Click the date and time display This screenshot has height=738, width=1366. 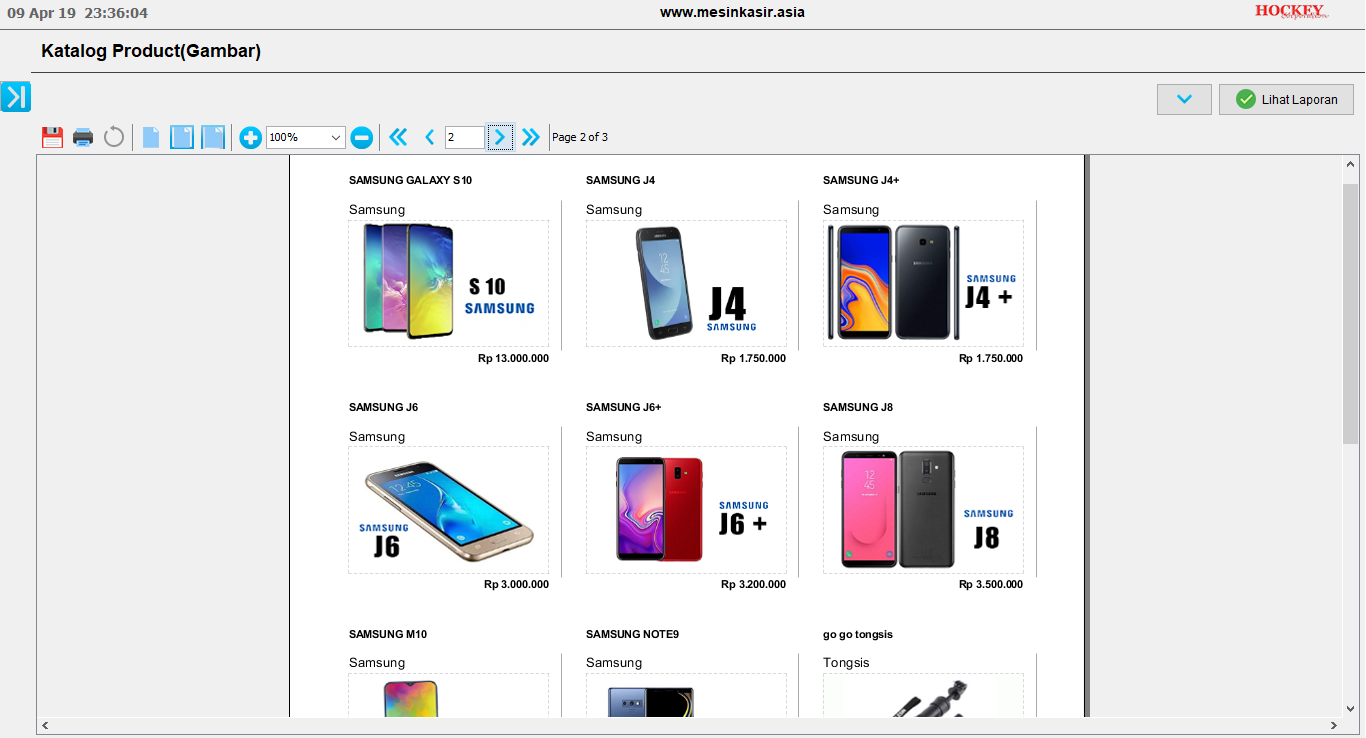(77, 13)
